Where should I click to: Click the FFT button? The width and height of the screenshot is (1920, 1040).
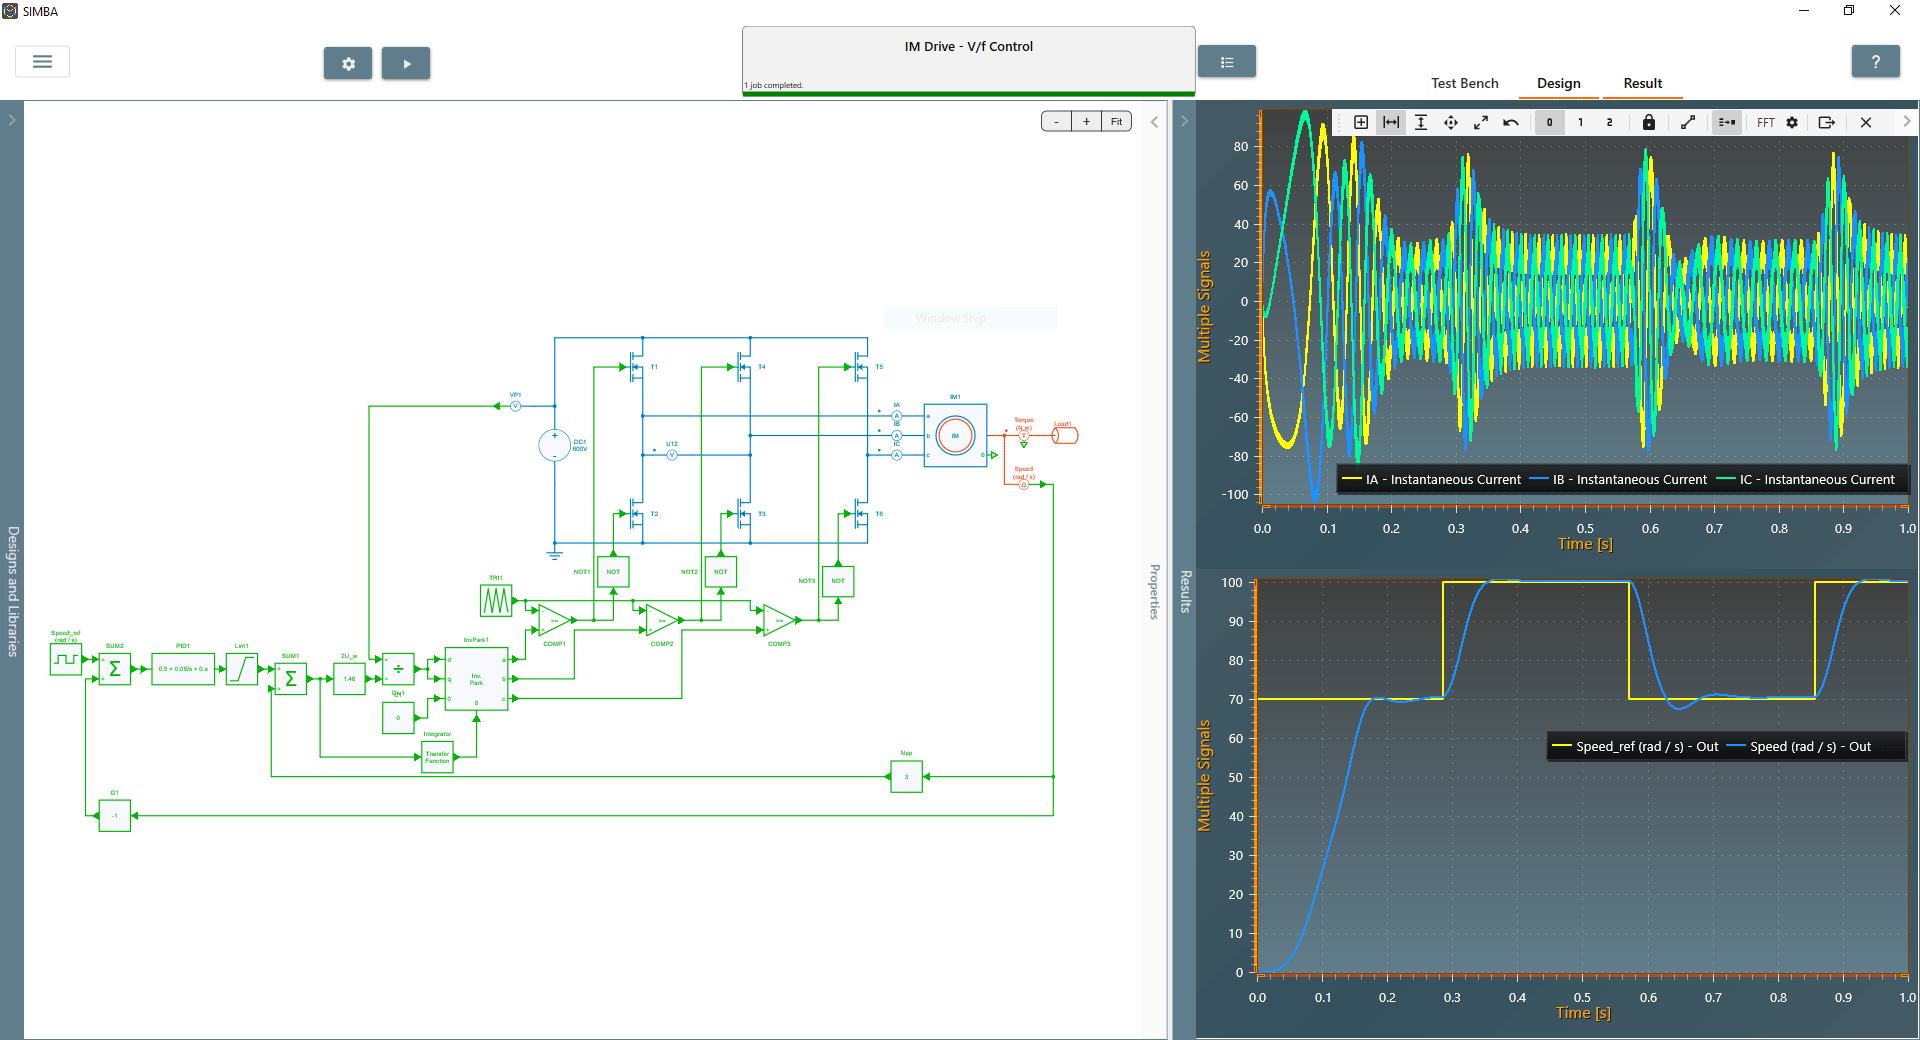pyautogui.click(x=1765, y=122)
